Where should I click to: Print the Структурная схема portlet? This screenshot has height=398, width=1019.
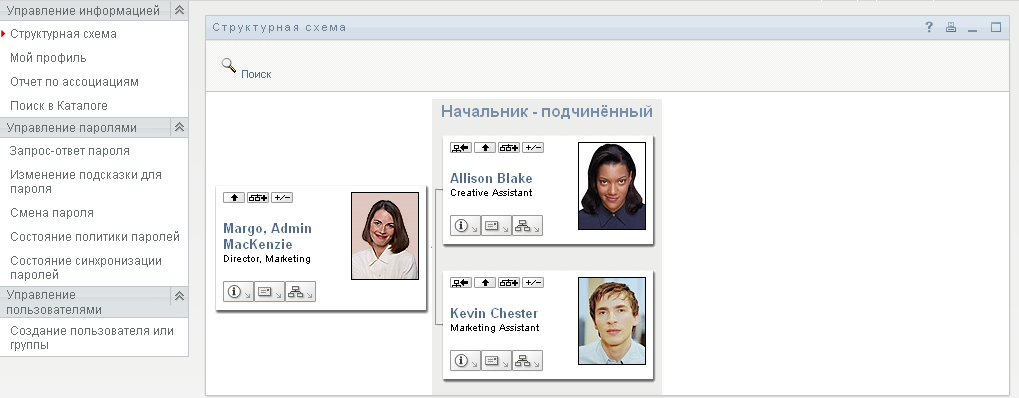(951, 27)
